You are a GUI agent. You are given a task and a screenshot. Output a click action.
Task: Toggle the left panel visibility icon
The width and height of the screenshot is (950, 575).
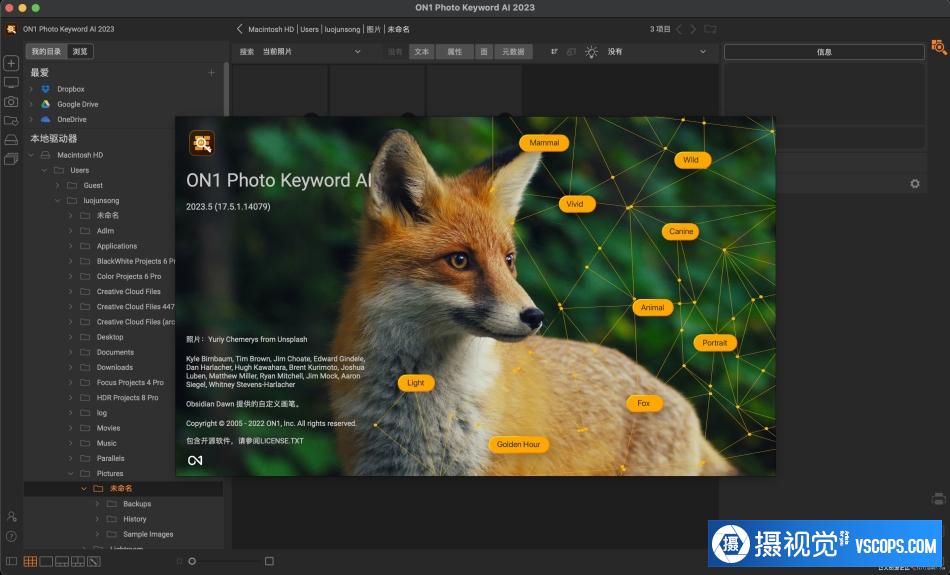point(12,562)
